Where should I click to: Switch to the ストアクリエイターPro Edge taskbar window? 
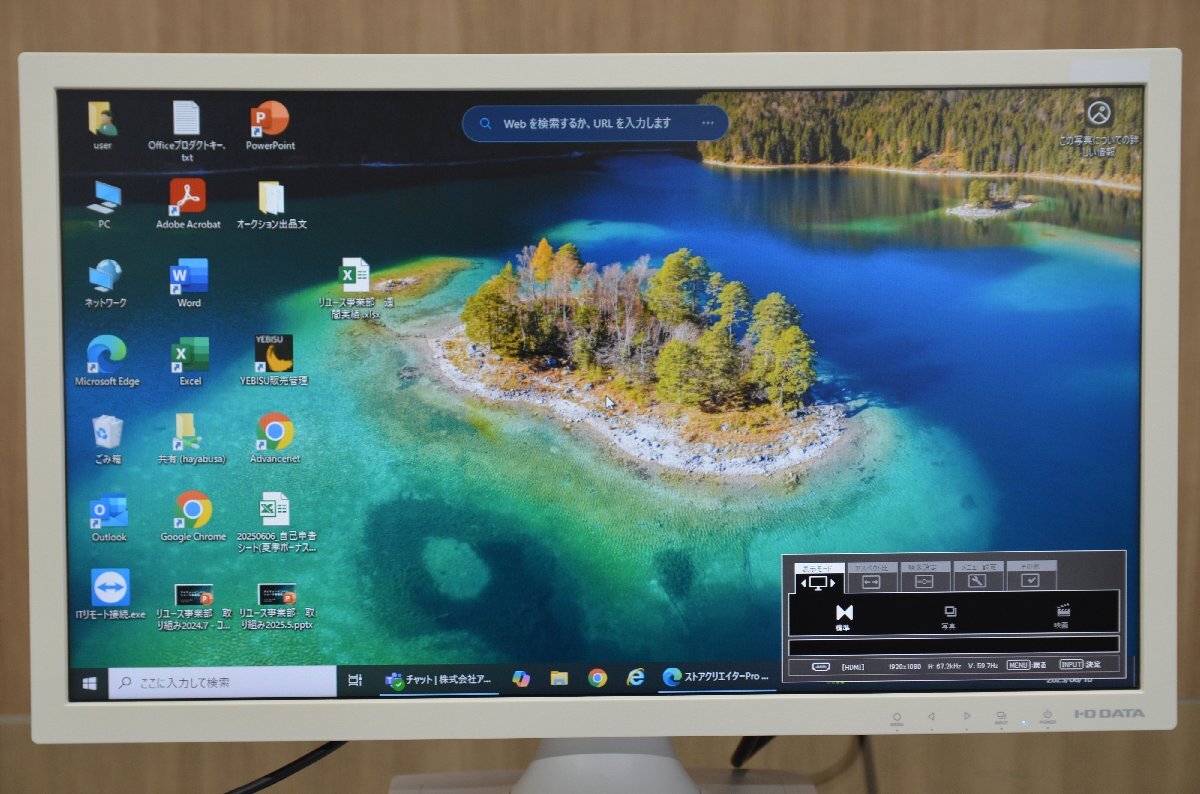717,677
